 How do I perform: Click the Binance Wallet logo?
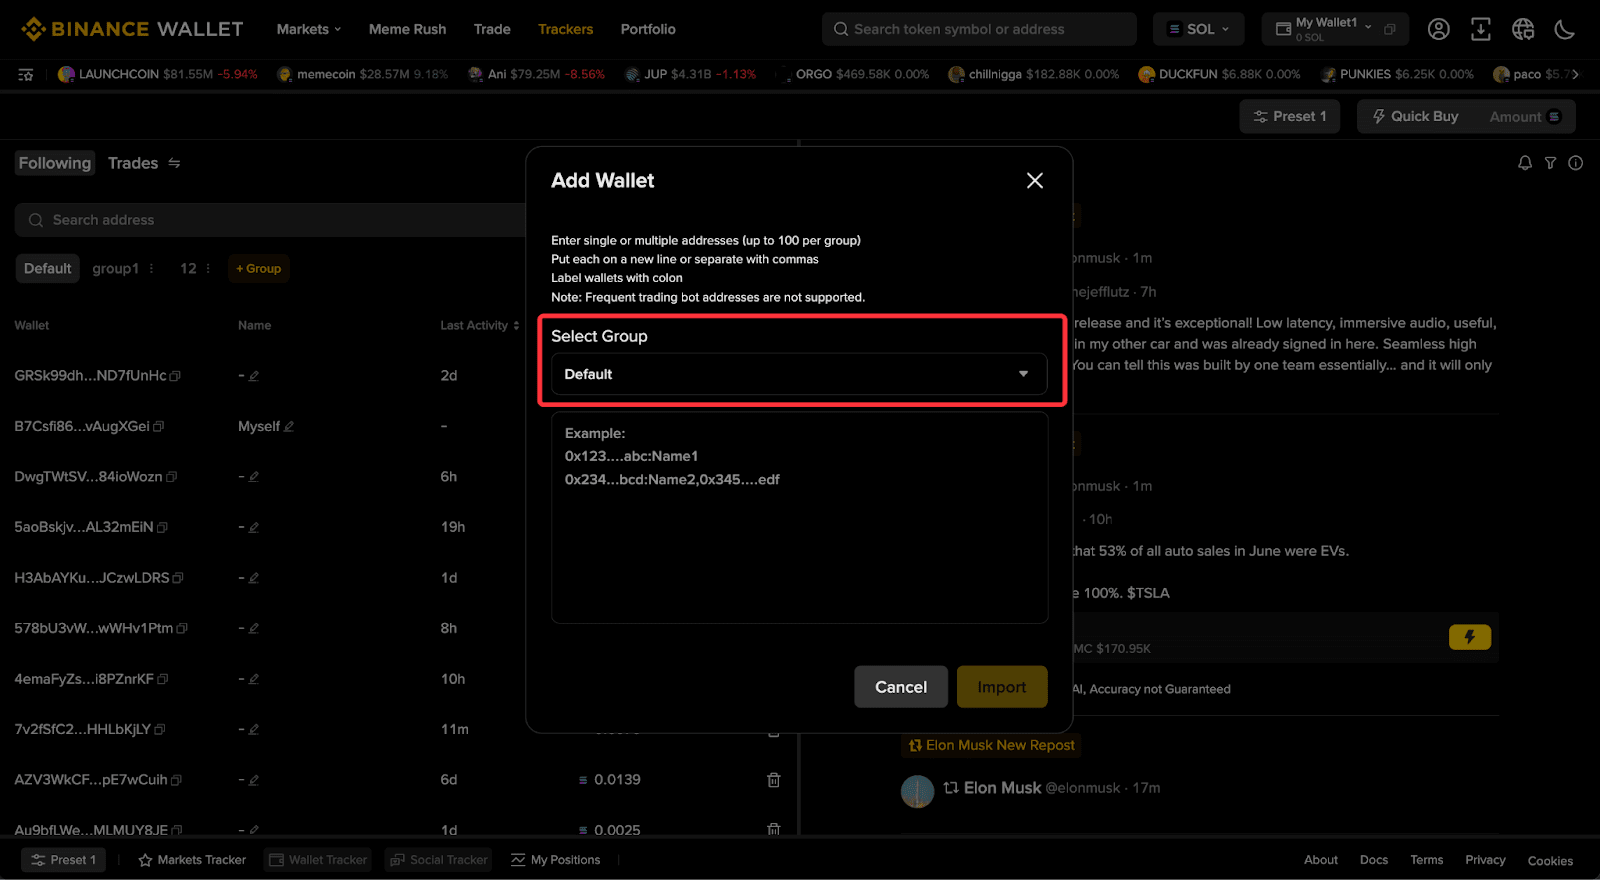(x=132, y=29)
